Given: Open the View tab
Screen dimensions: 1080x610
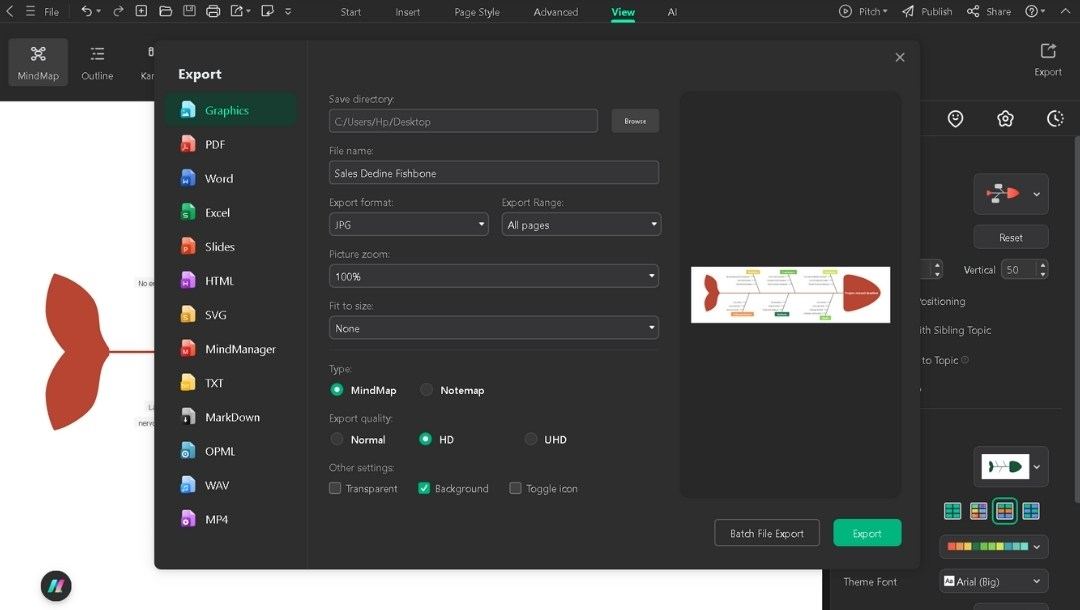Looking at the screenshot, I should tap(623, 12).
